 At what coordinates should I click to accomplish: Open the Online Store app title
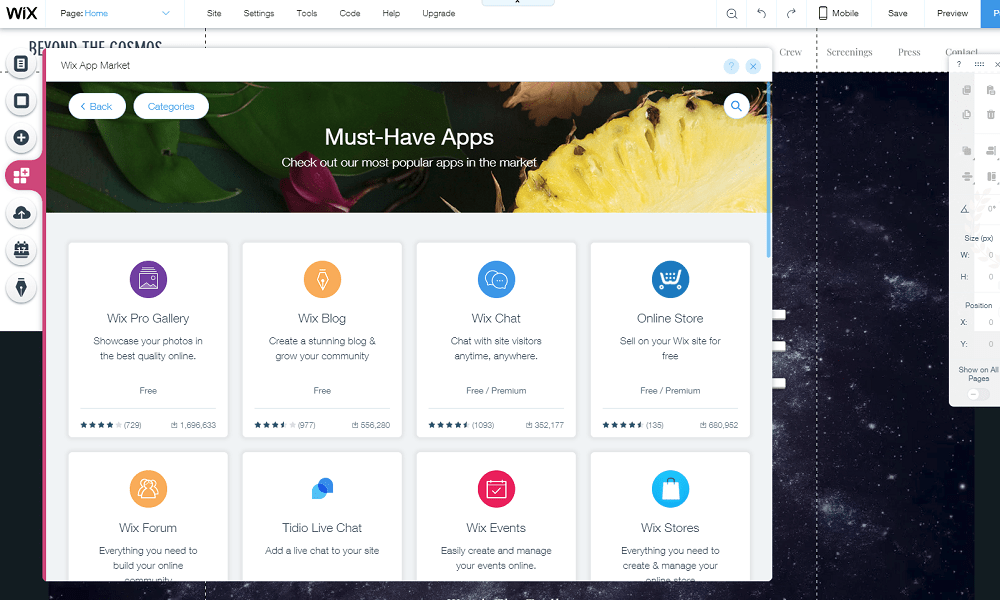click(x=670, y=318)
